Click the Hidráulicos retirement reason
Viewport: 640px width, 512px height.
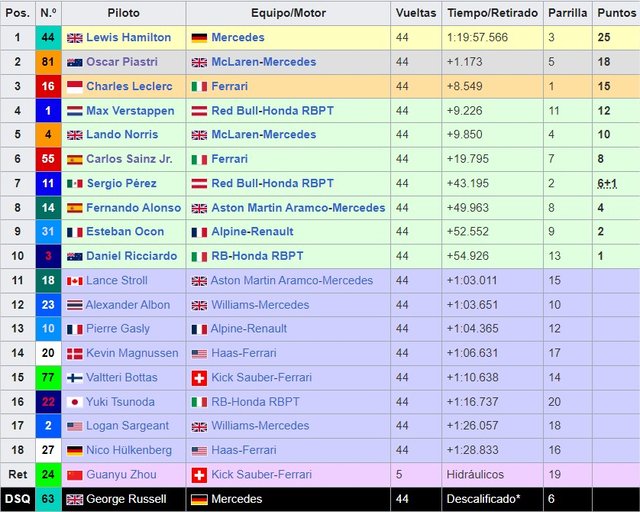click(475, 474)
